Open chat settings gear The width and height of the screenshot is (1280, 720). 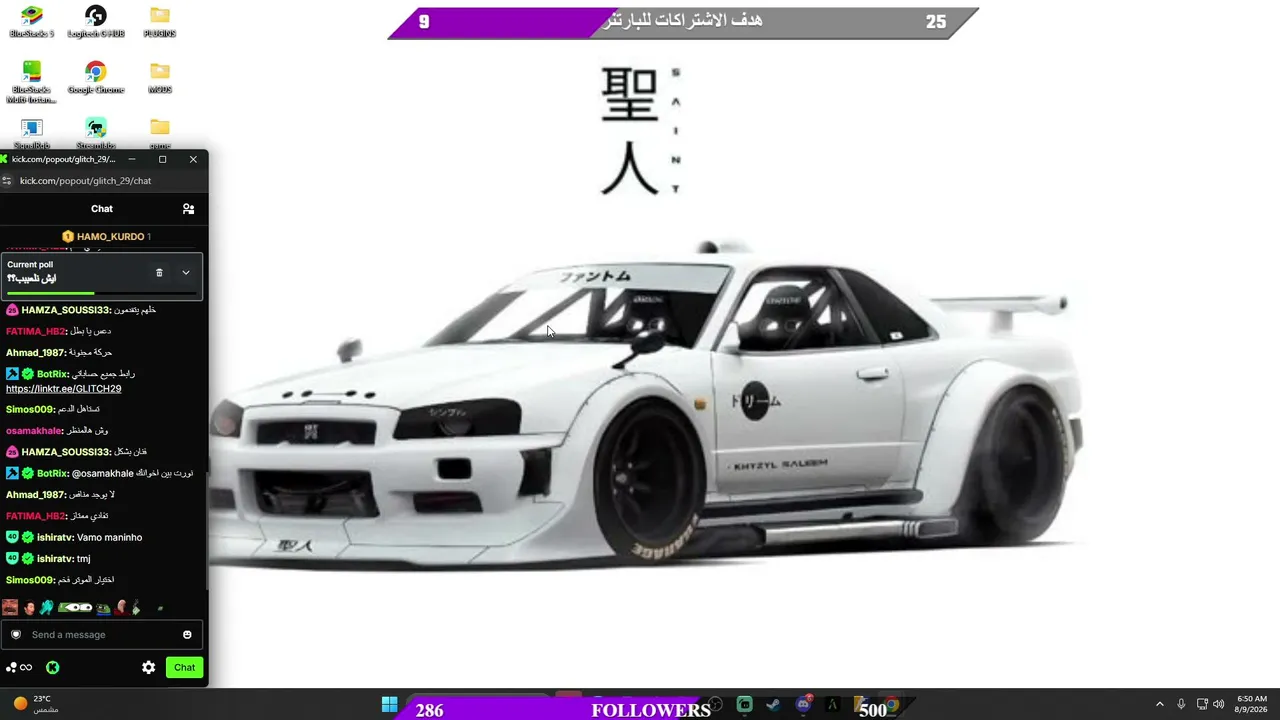148,667
